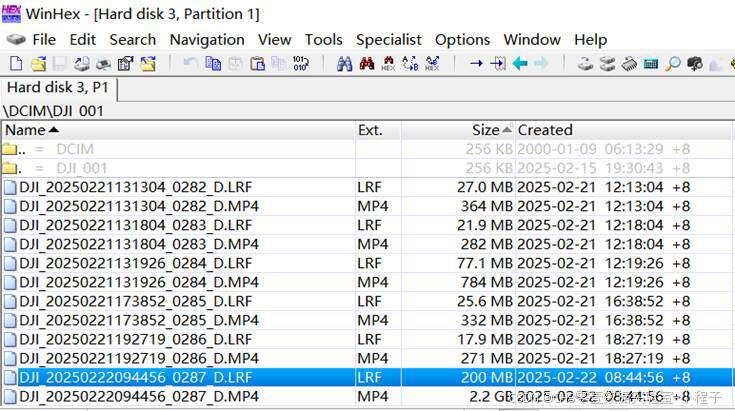Open the View menu

click(275, 40)
